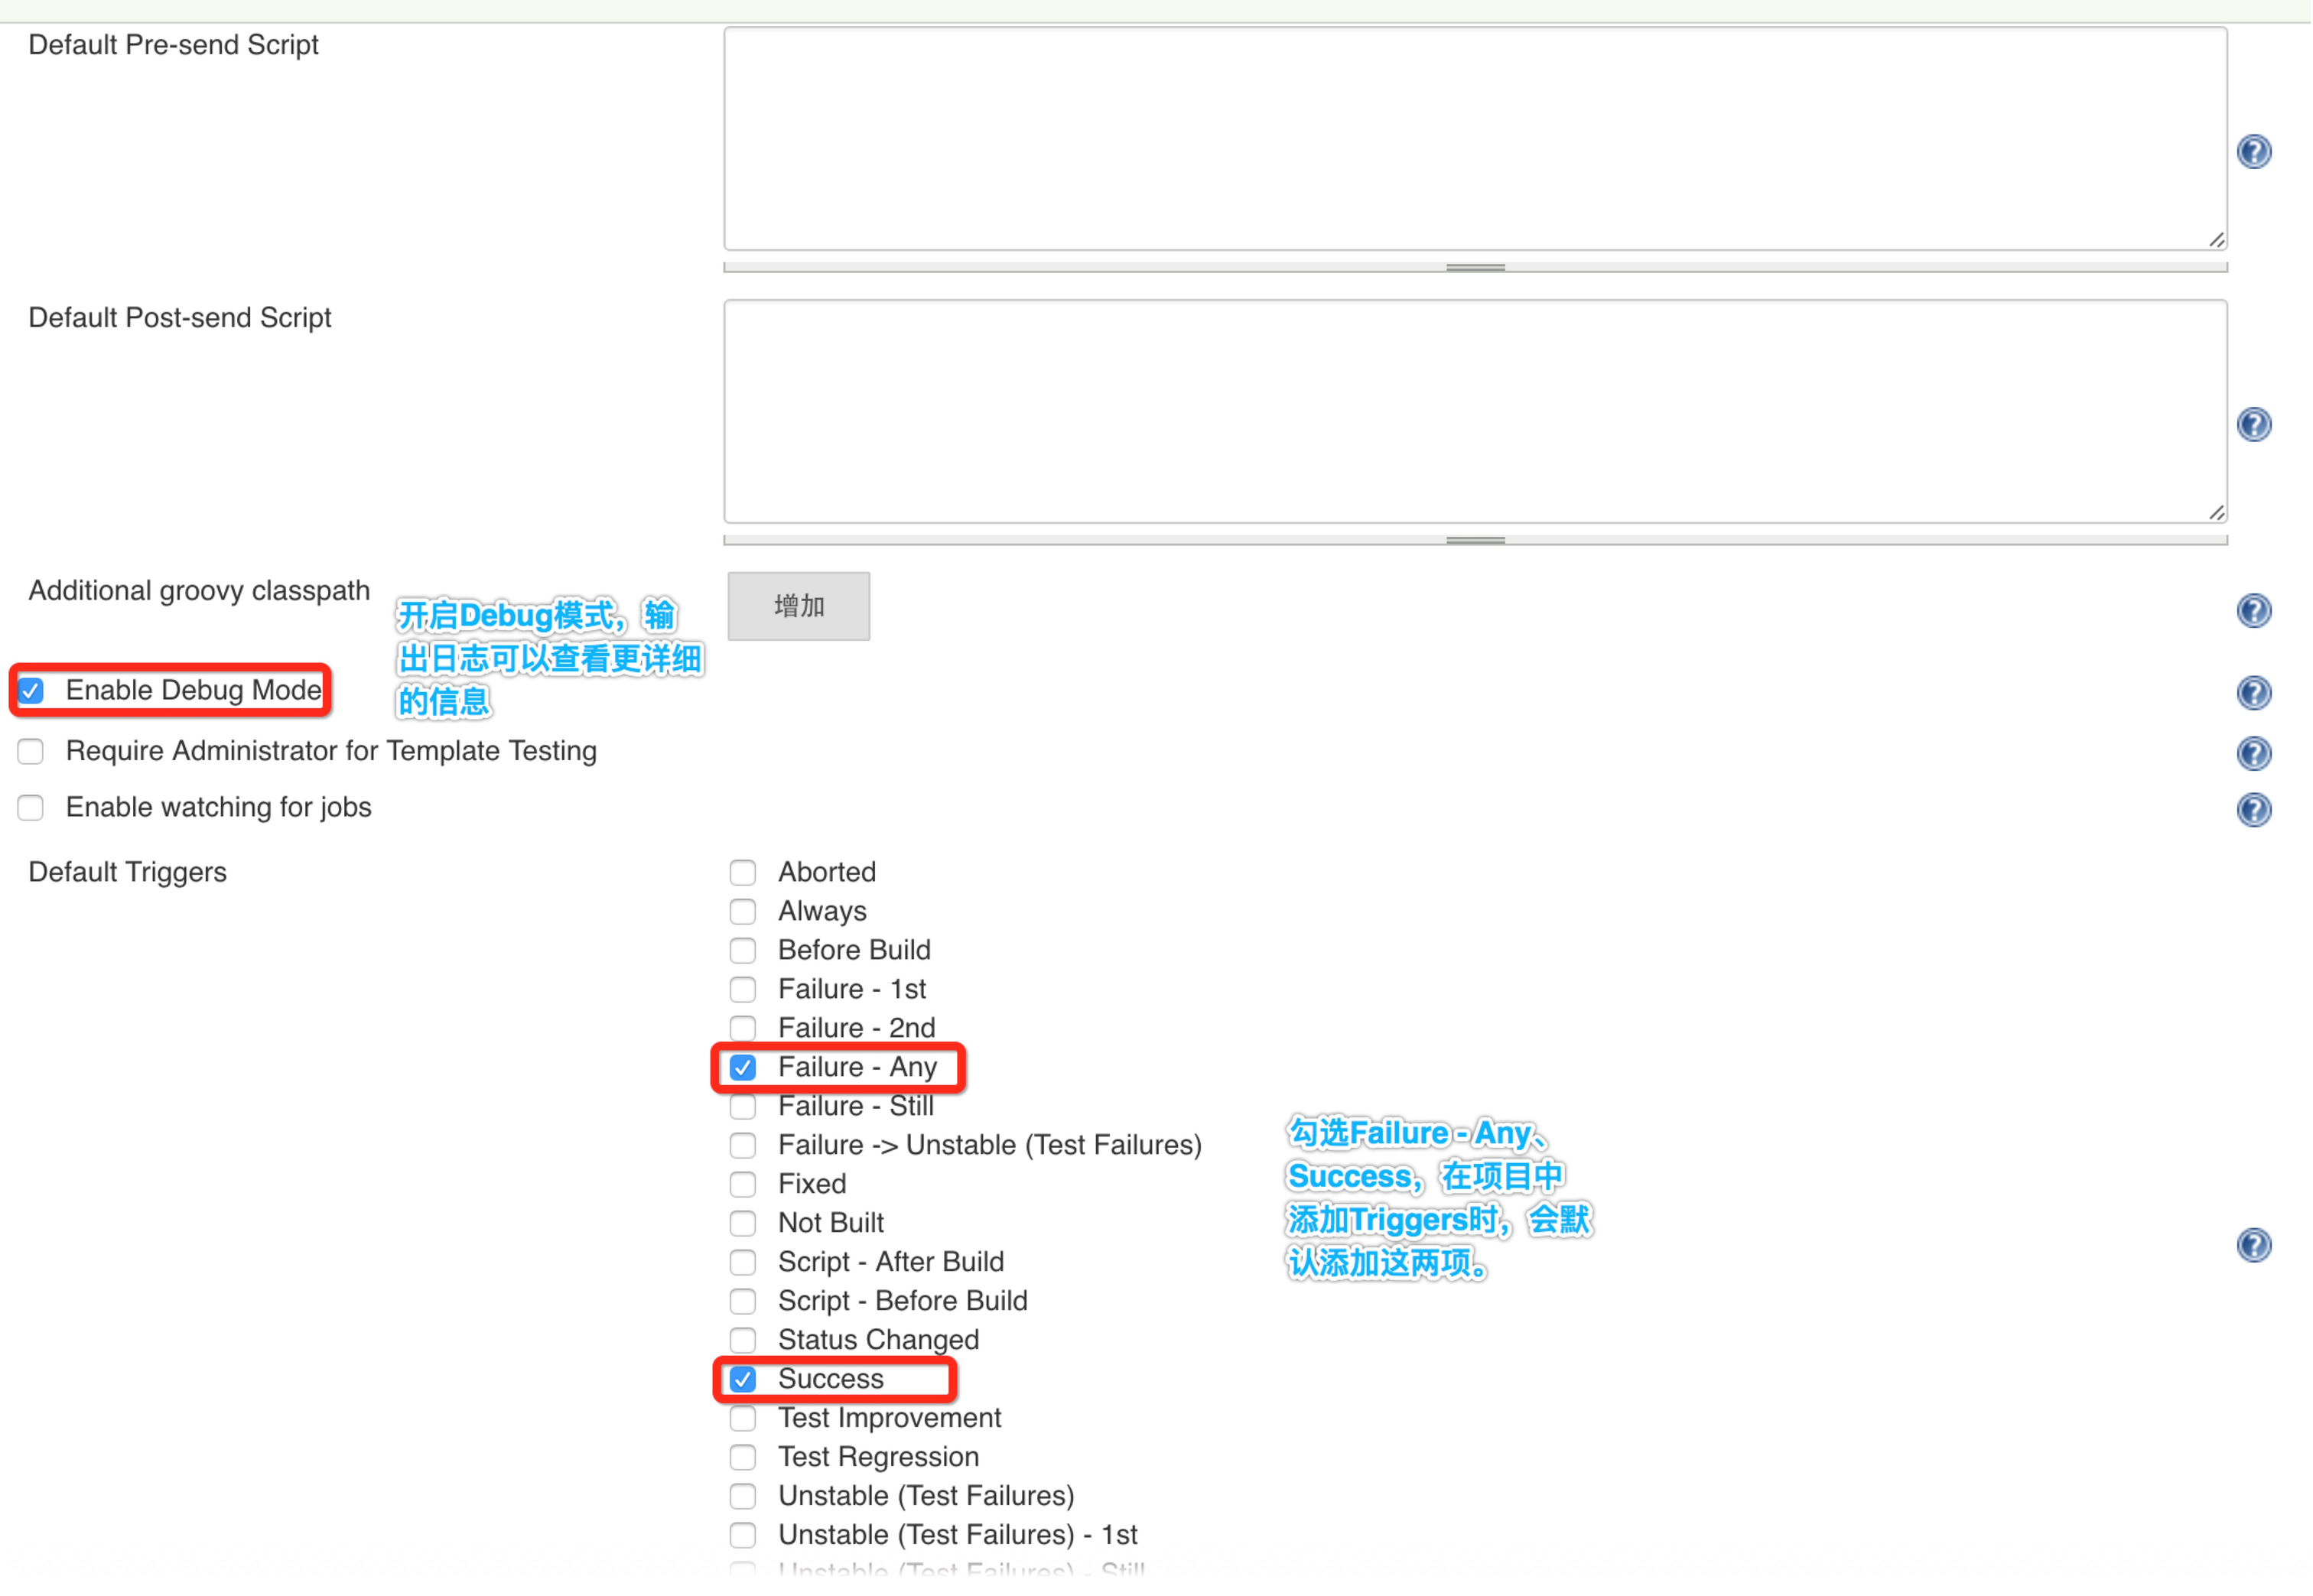Open help for Additional groovy classpath

pyautogui.click(x=2254, y=611)
